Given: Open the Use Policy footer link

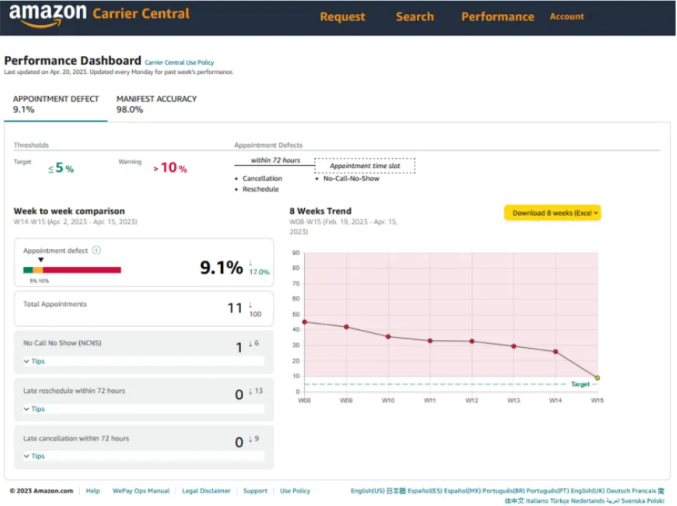Looking at the screenshot, I should coord(295,491).
